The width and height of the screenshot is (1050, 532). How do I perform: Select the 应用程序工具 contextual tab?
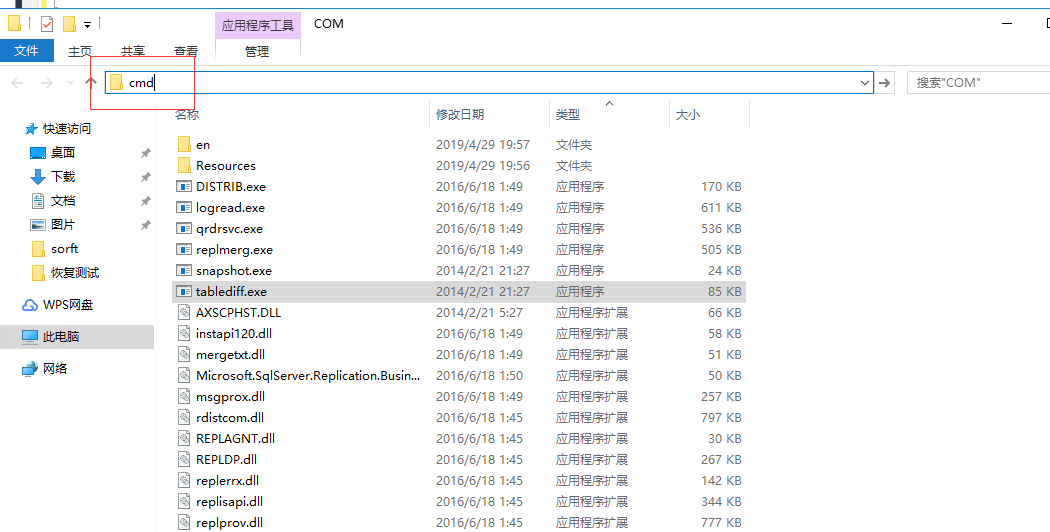click(x=258, y=25)
